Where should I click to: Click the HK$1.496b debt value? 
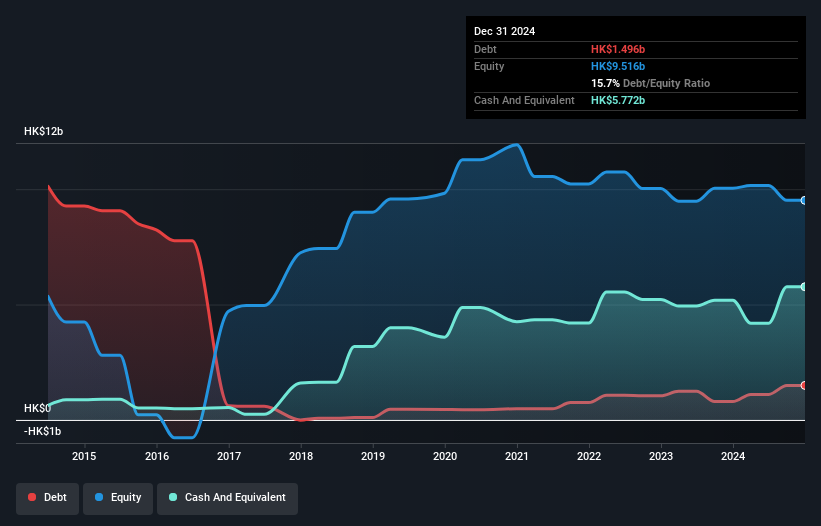point(618,49)
